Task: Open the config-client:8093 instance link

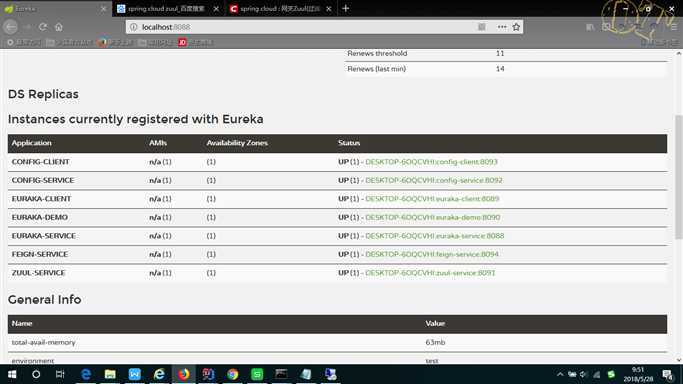Action: point(431,162)
